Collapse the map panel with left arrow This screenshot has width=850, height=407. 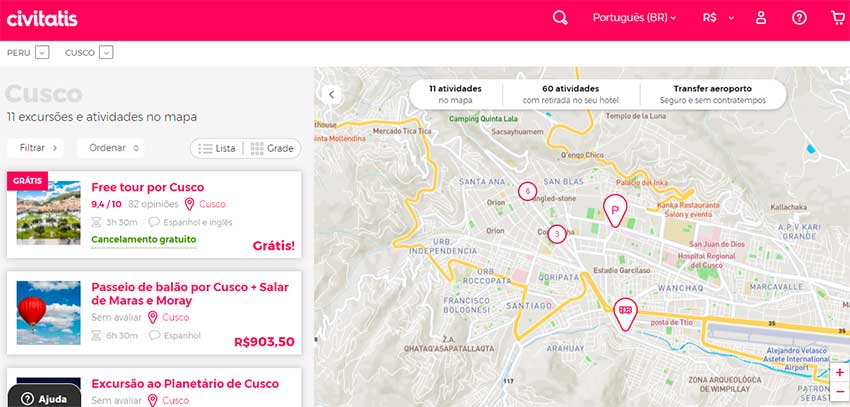(331, 95)
